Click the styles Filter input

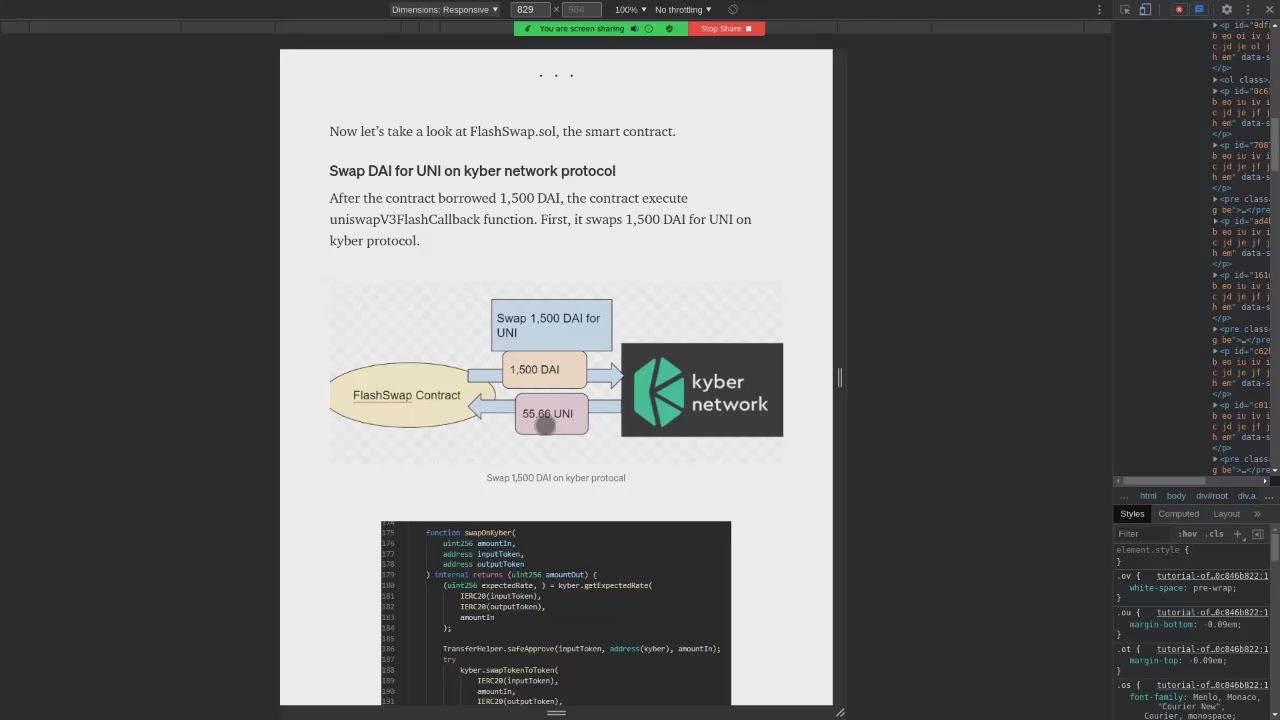pos(1142,534)
